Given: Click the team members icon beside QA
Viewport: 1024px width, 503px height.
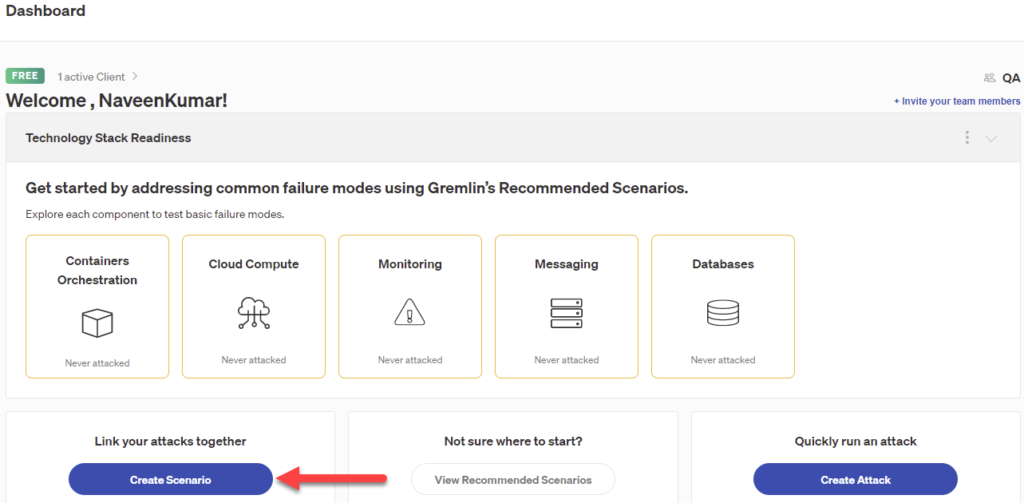Looking at the screenshot, I should [x=989, y=78].
